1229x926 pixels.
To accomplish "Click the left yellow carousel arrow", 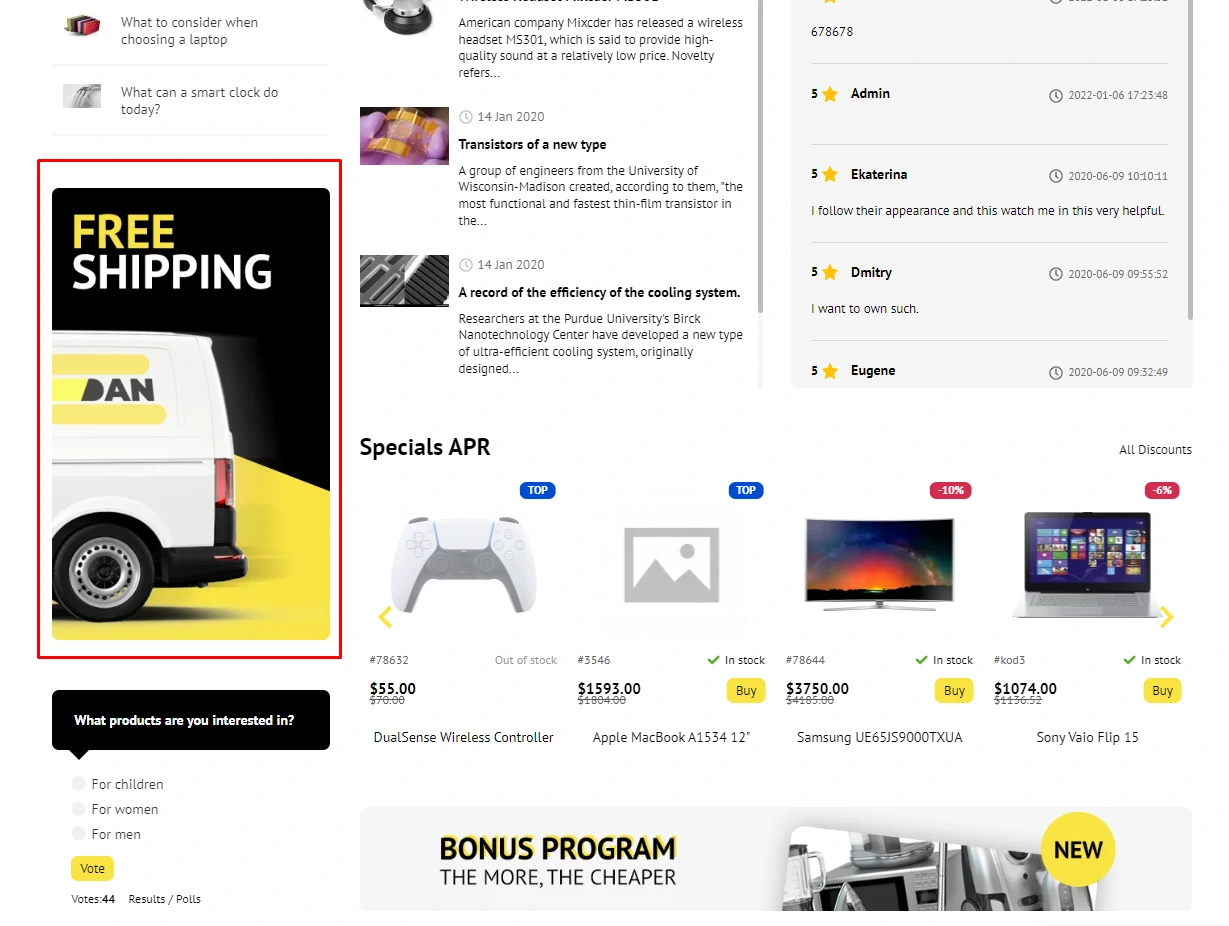I will 386,617.
